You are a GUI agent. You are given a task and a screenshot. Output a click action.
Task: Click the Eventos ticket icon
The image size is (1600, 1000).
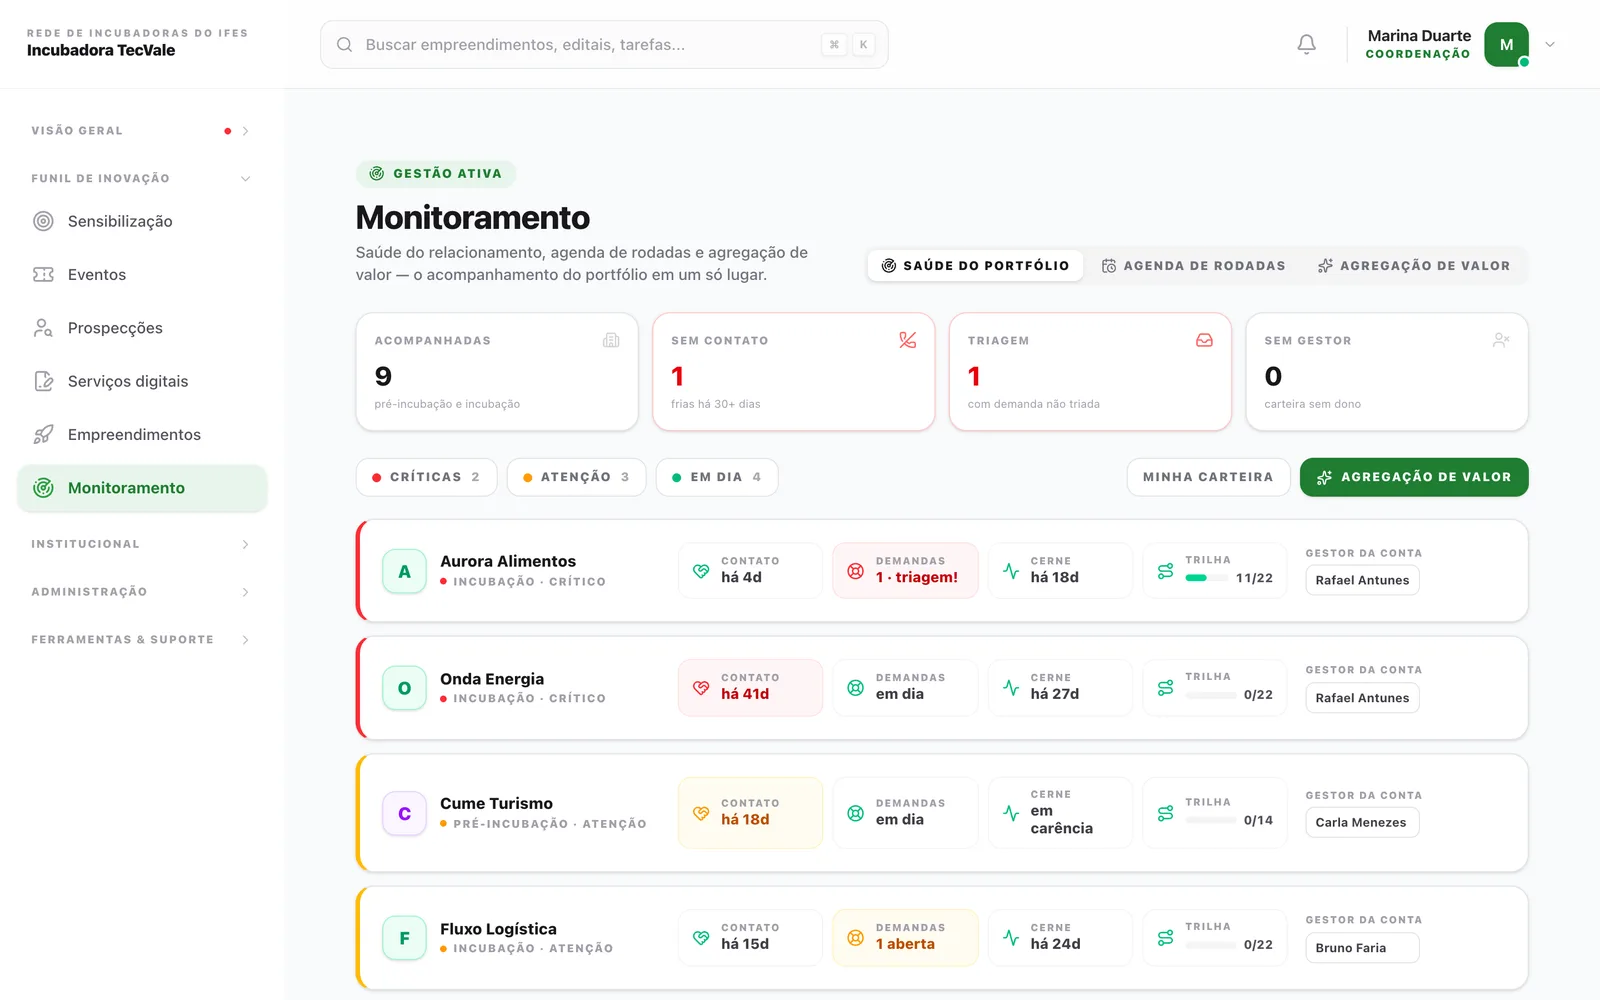[43, 274]
